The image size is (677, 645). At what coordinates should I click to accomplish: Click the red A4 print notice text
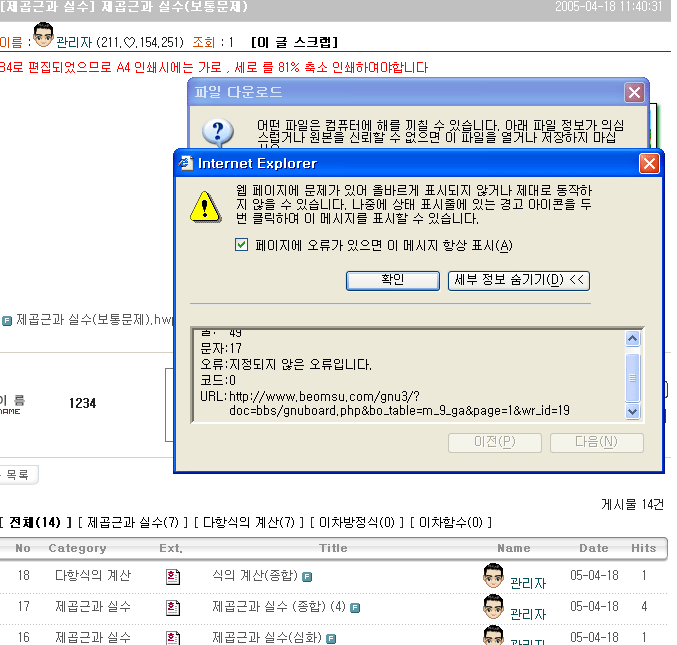(214, 67)
